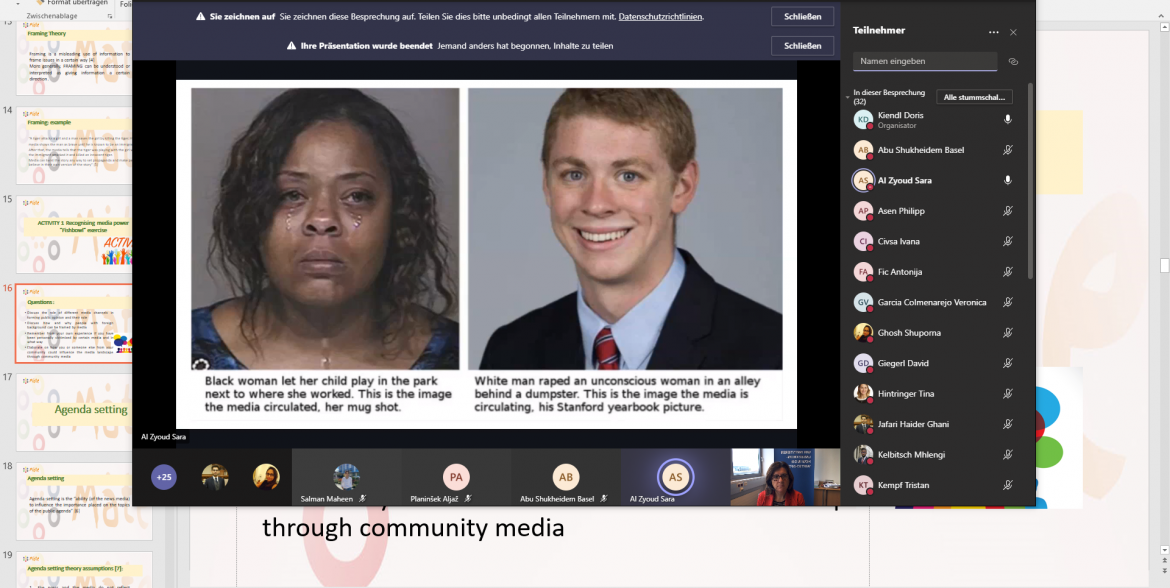Screen dimensions: 1170x588
Task: Select PowerPoint slide 16 'Questions' thumbnail
Action: click(x=75, y=323)
